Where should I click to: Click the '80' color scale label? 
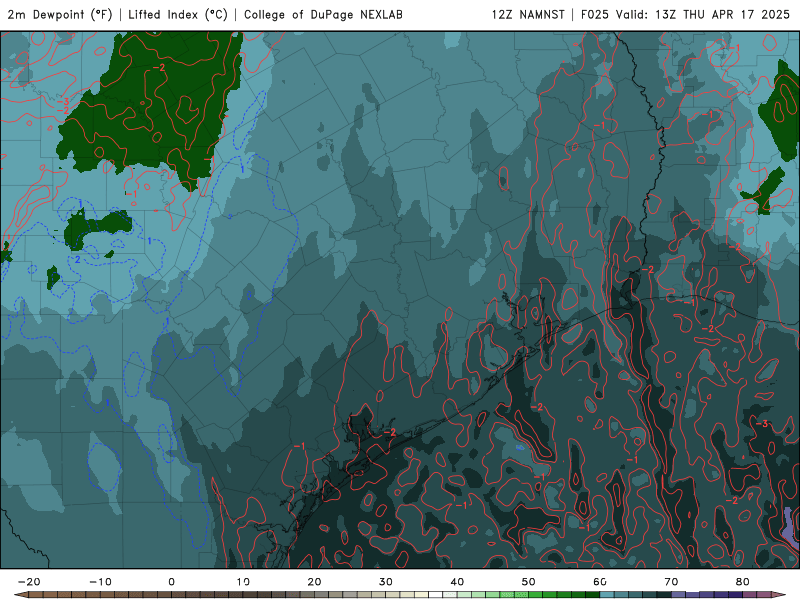pos(743,582)
